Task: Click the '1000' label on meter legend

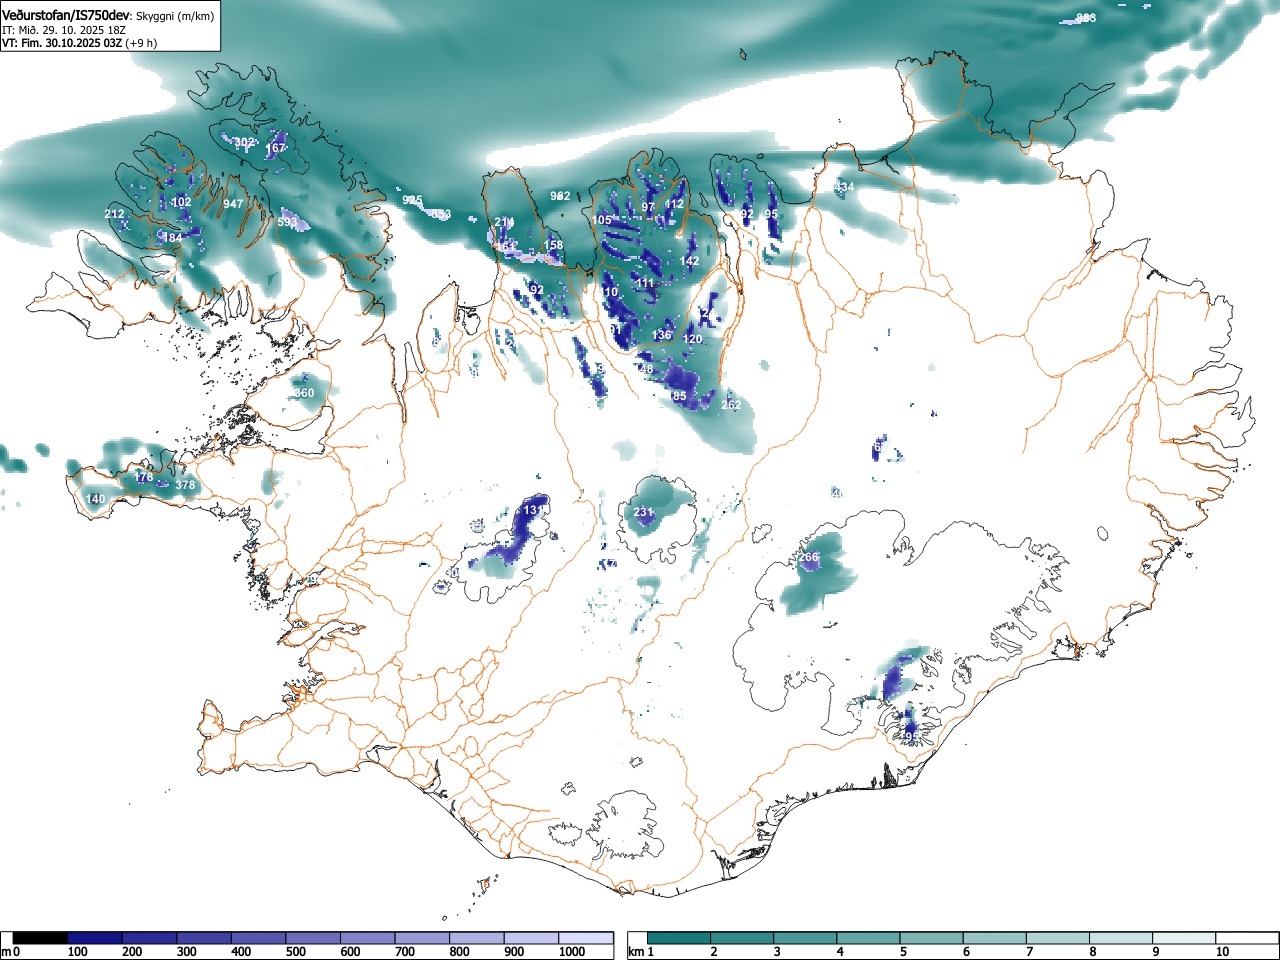Action: point(572,952)
